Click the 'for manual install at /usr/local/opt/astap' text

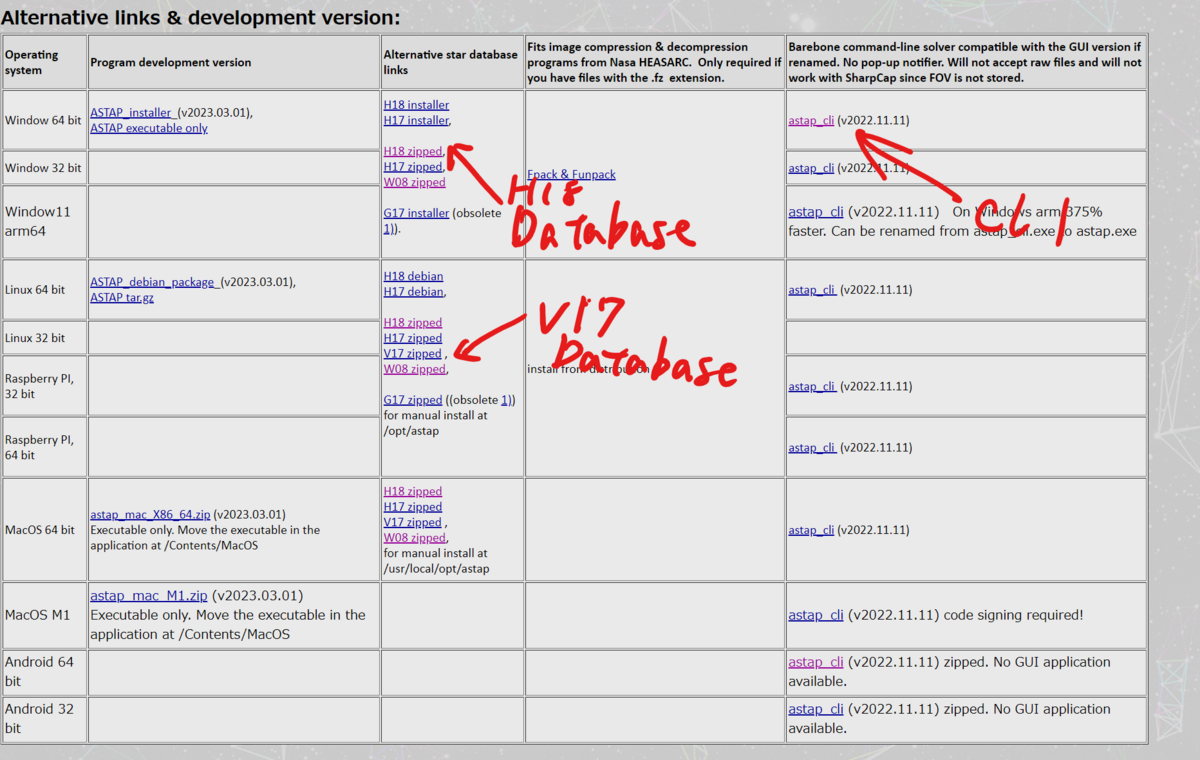(436, 561)
